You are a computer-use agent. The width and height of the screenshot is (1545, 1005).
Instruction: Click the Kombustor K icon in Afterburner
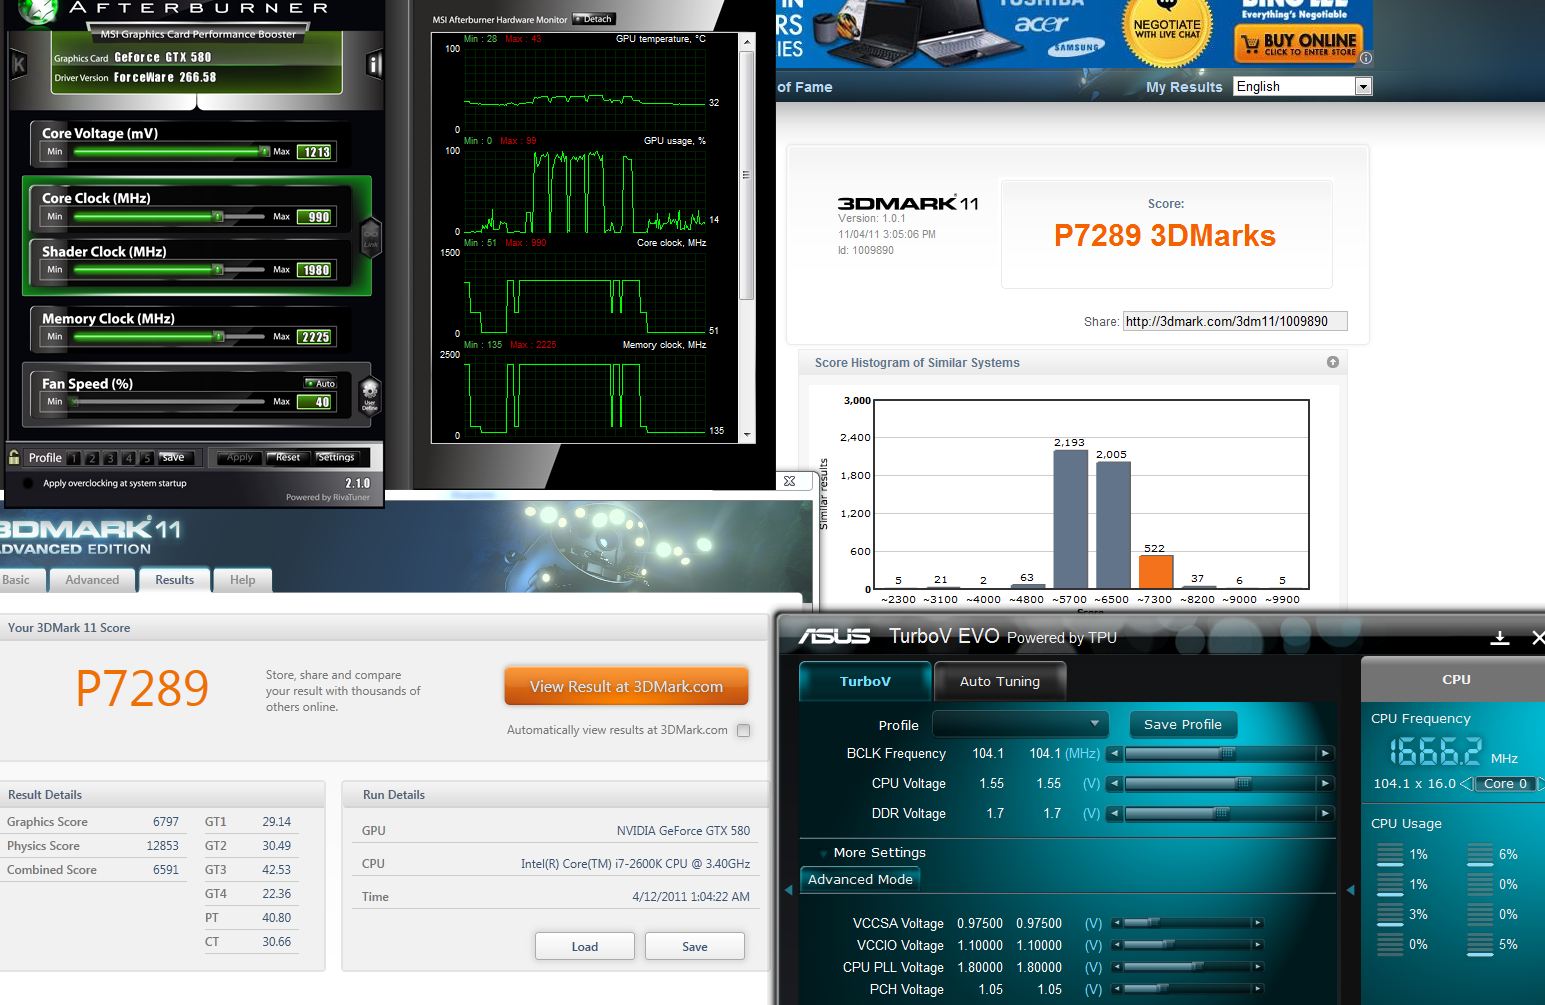pos(18,65)
